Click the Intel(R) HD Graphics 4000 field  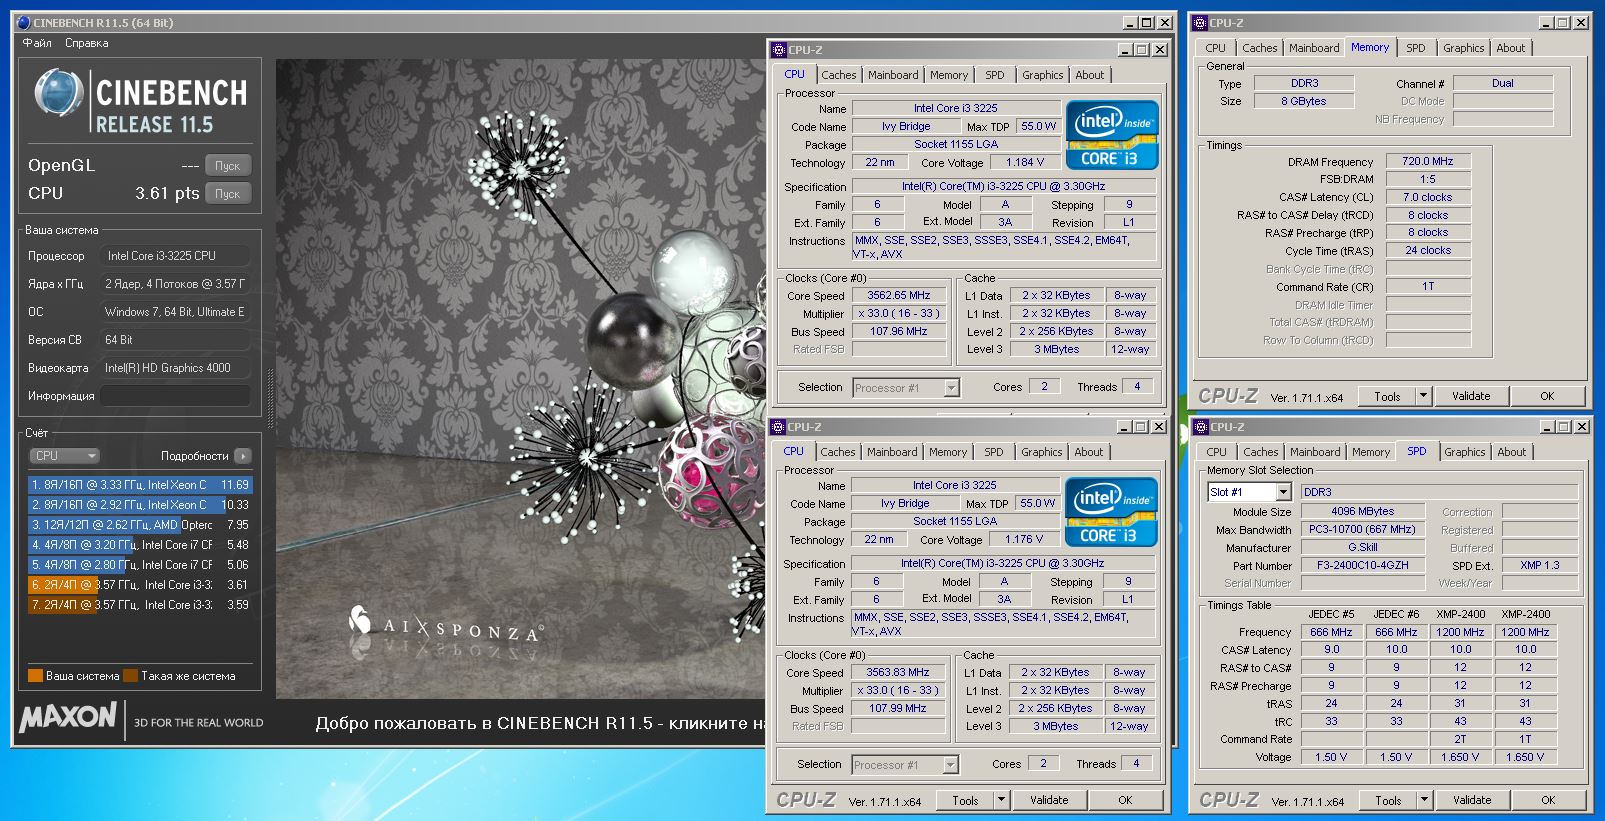point(175,368)
